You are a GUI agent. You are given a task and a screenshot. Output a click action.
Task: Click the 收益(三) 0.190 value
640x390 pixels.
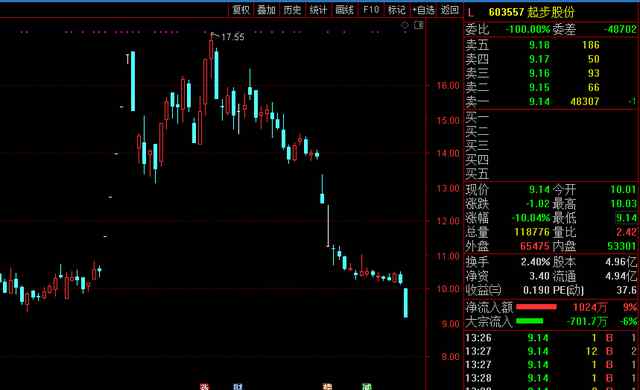pos(536,290)
